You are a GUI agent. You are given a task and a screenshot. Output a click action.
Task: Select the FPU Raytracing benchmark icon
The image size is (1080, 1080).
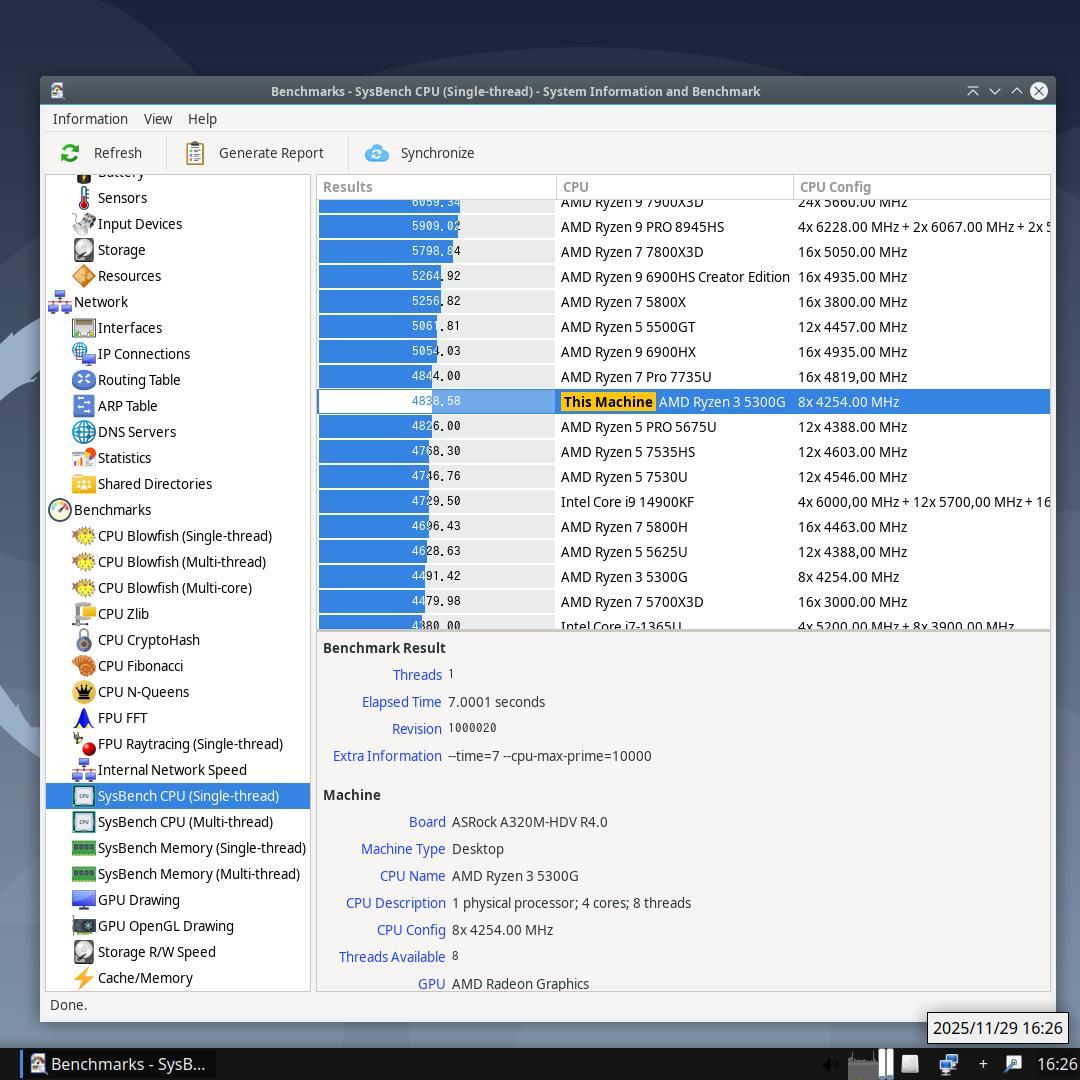pos(84,744)
